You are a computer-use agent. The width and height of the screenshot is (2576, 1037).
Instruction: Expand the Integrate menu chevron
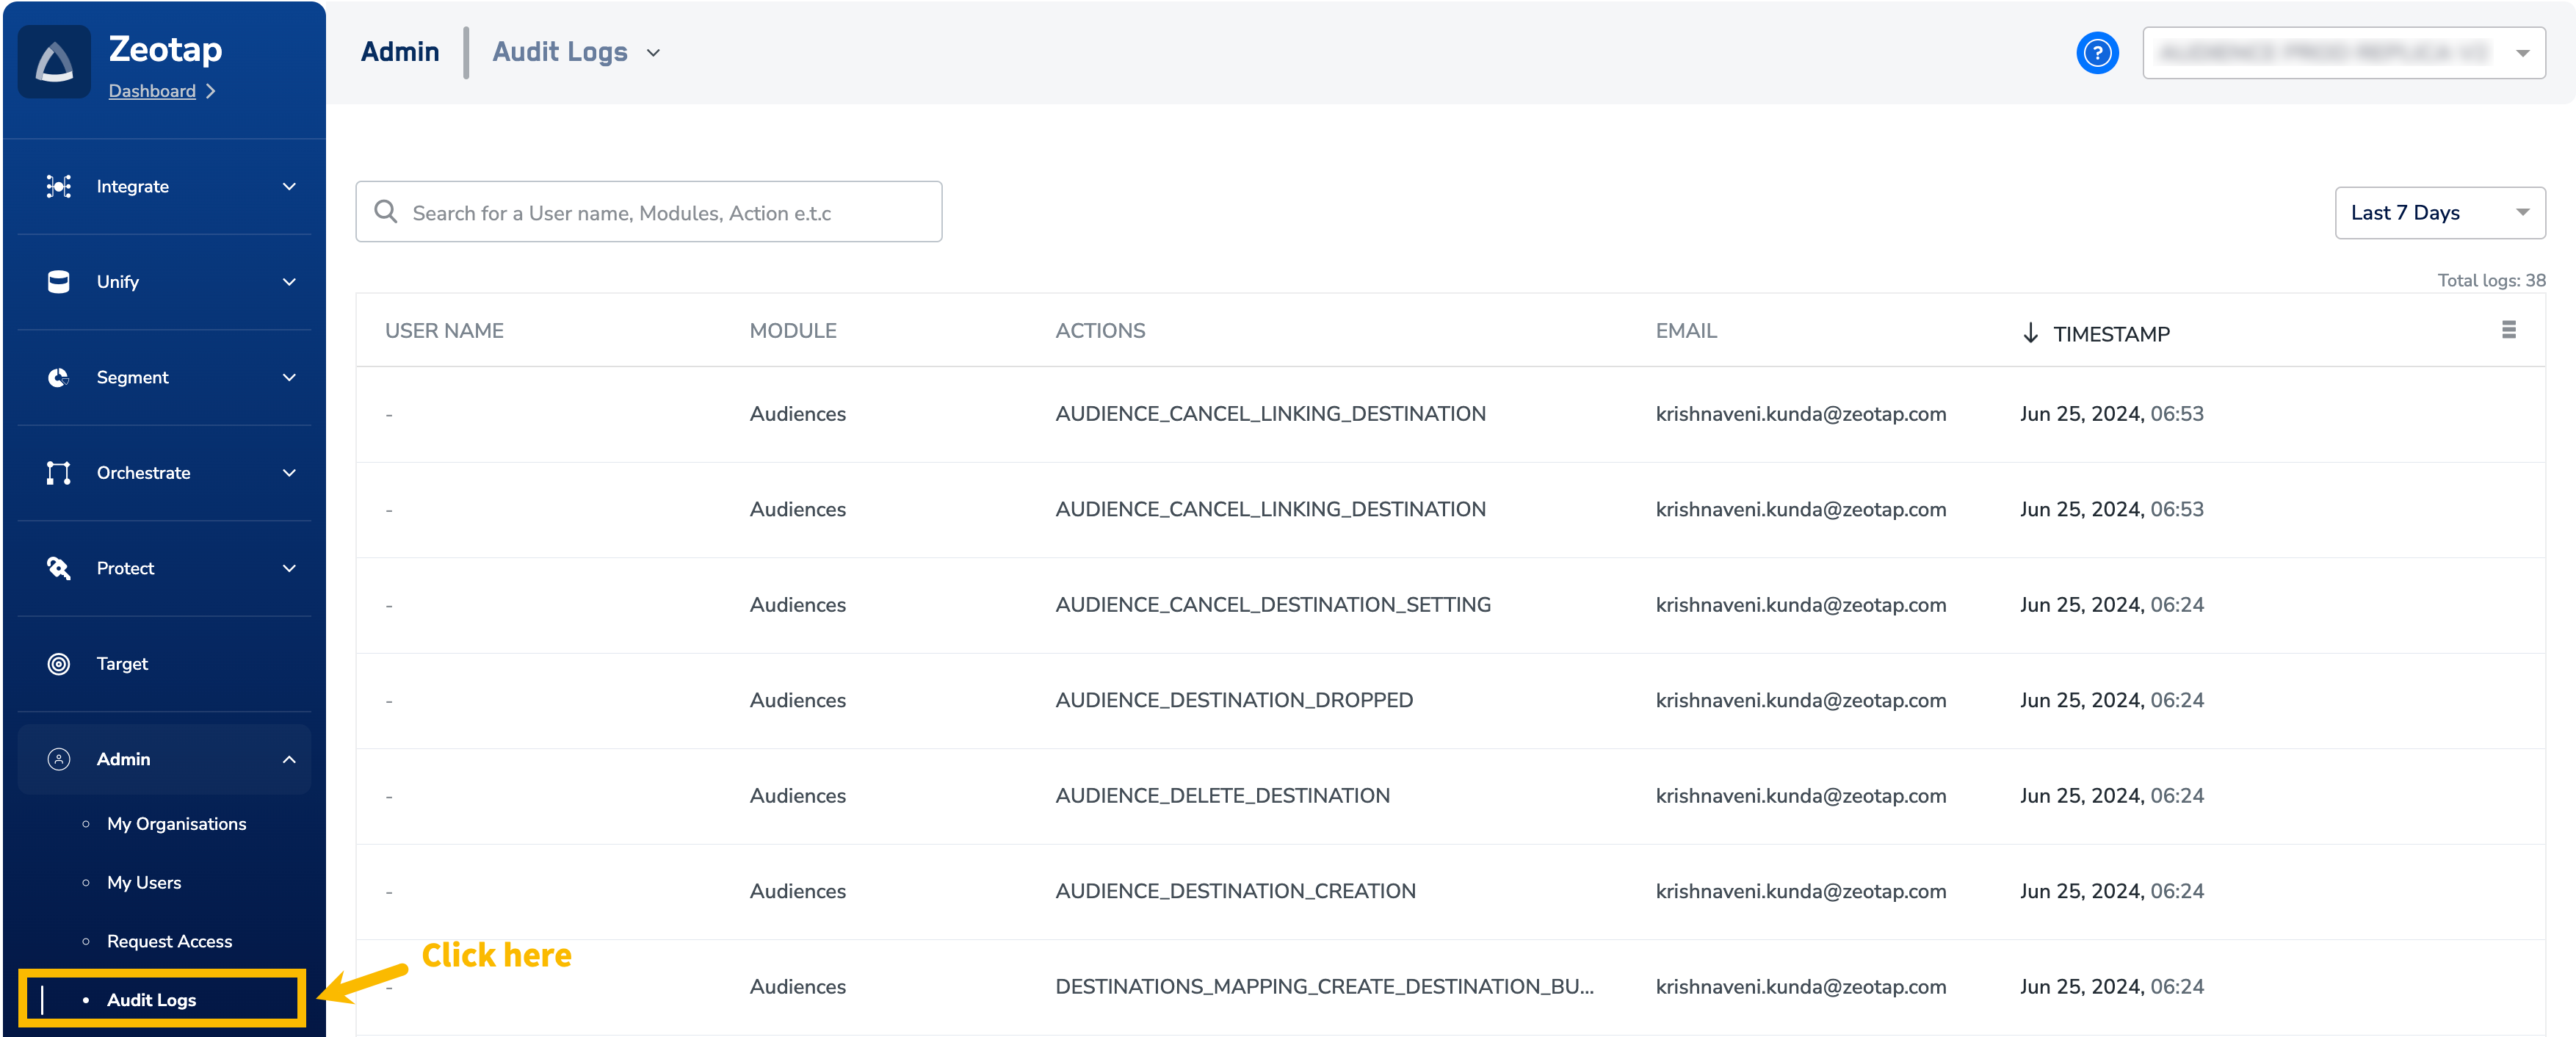click(x=289, y=187)
